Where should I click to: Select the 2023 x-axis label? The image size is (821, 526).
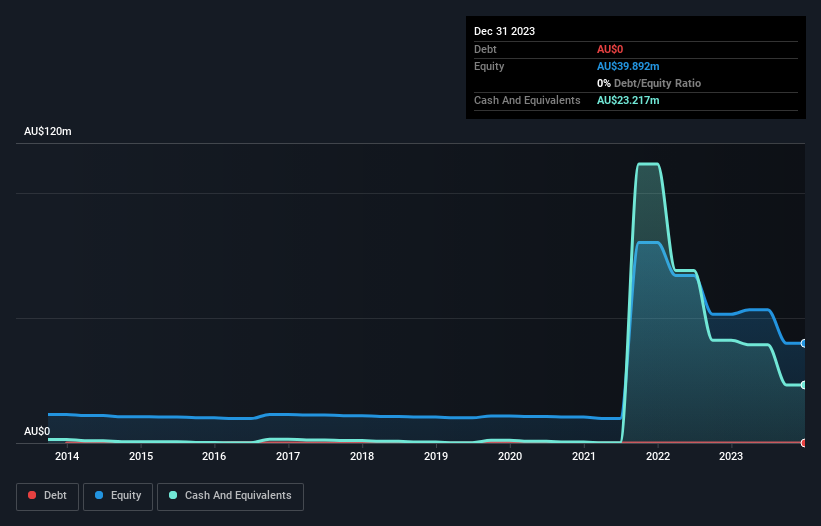tap(731, 456)
